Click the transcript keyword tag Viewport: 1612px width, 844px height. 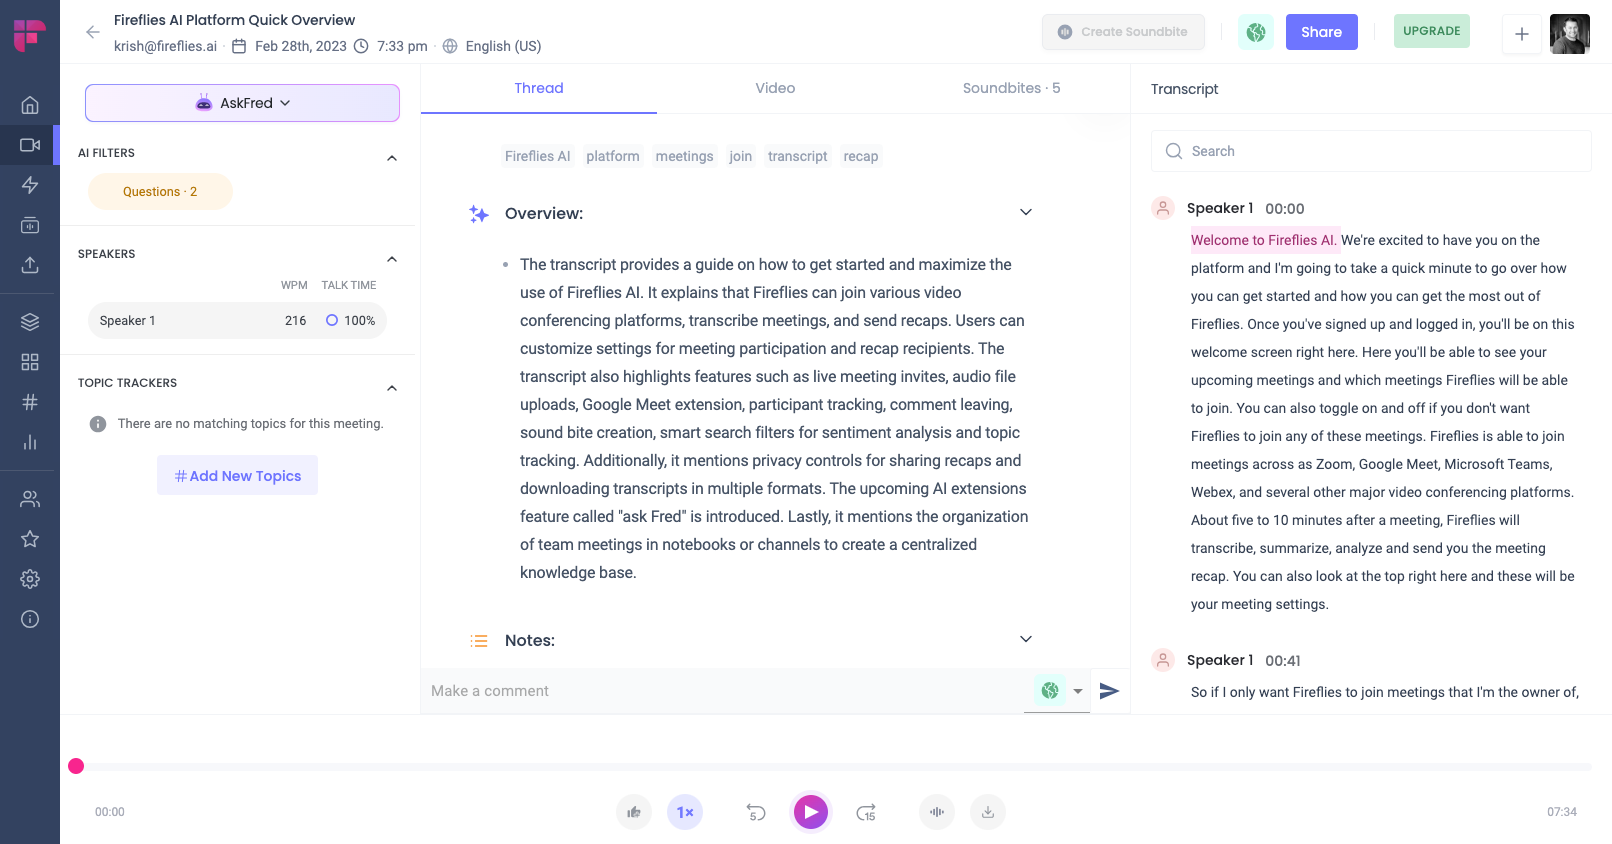pos(798,156)
